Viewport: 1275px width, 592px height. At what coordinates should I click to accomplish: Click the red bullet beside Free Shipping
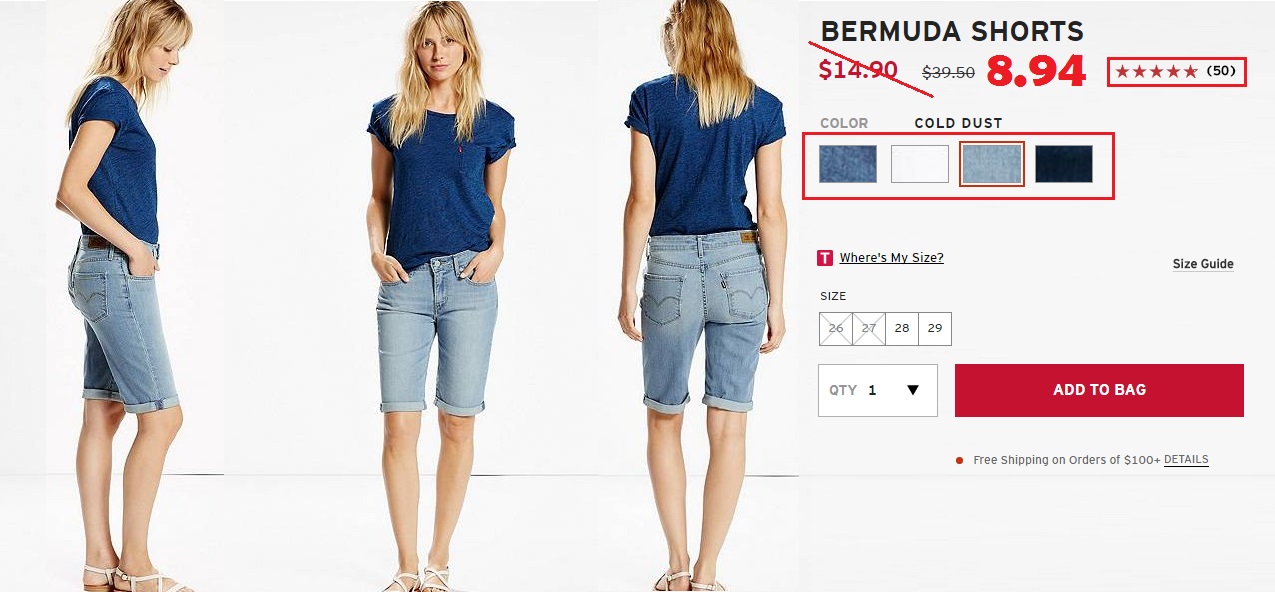[x=960, y=461]
